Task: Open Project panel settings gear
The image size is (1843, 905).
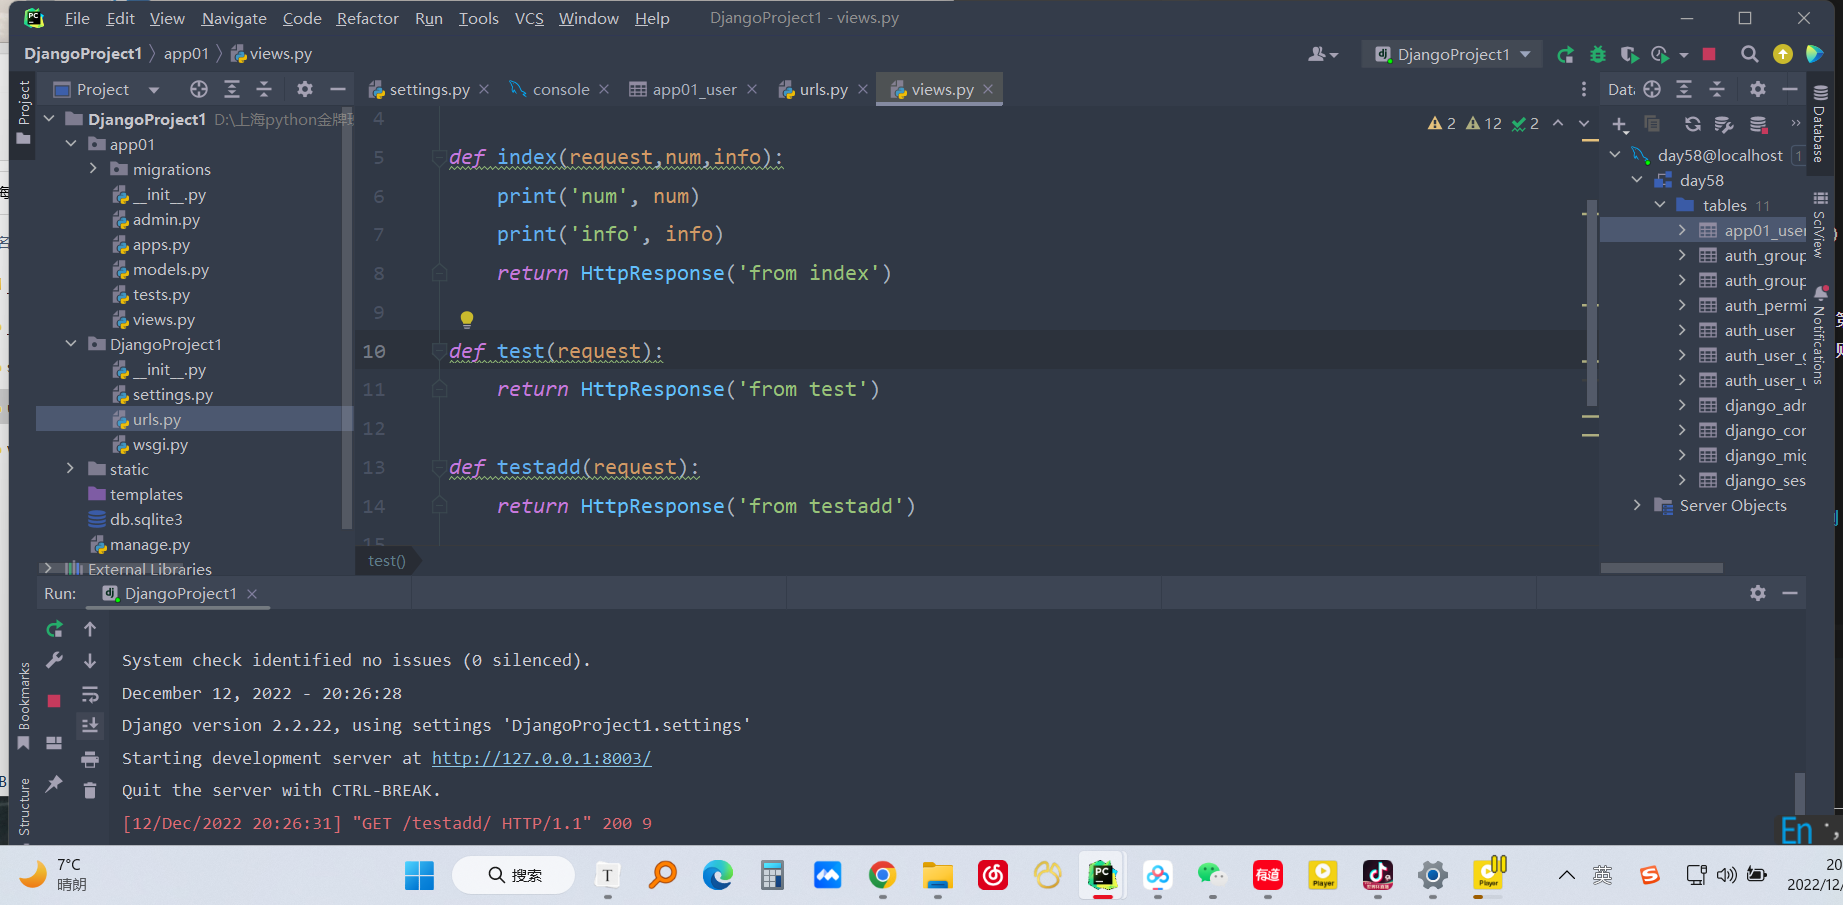Action: (305, 89)
